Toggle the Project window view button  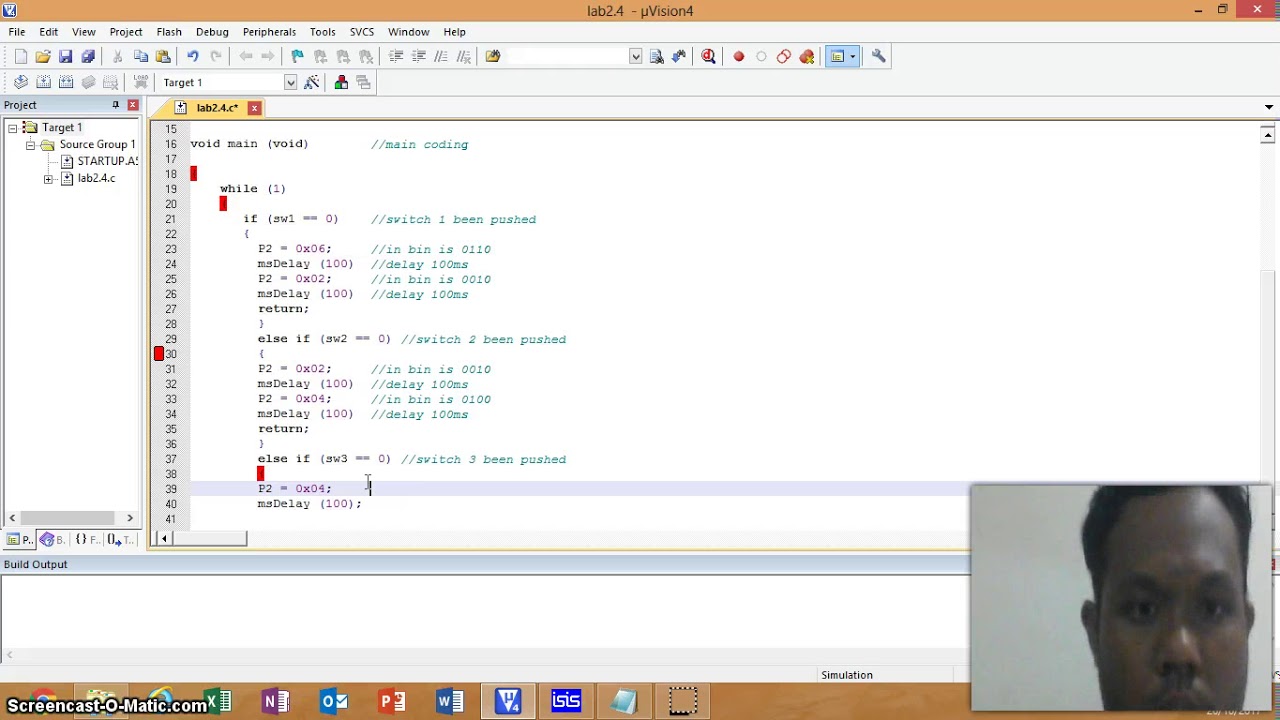838,57
